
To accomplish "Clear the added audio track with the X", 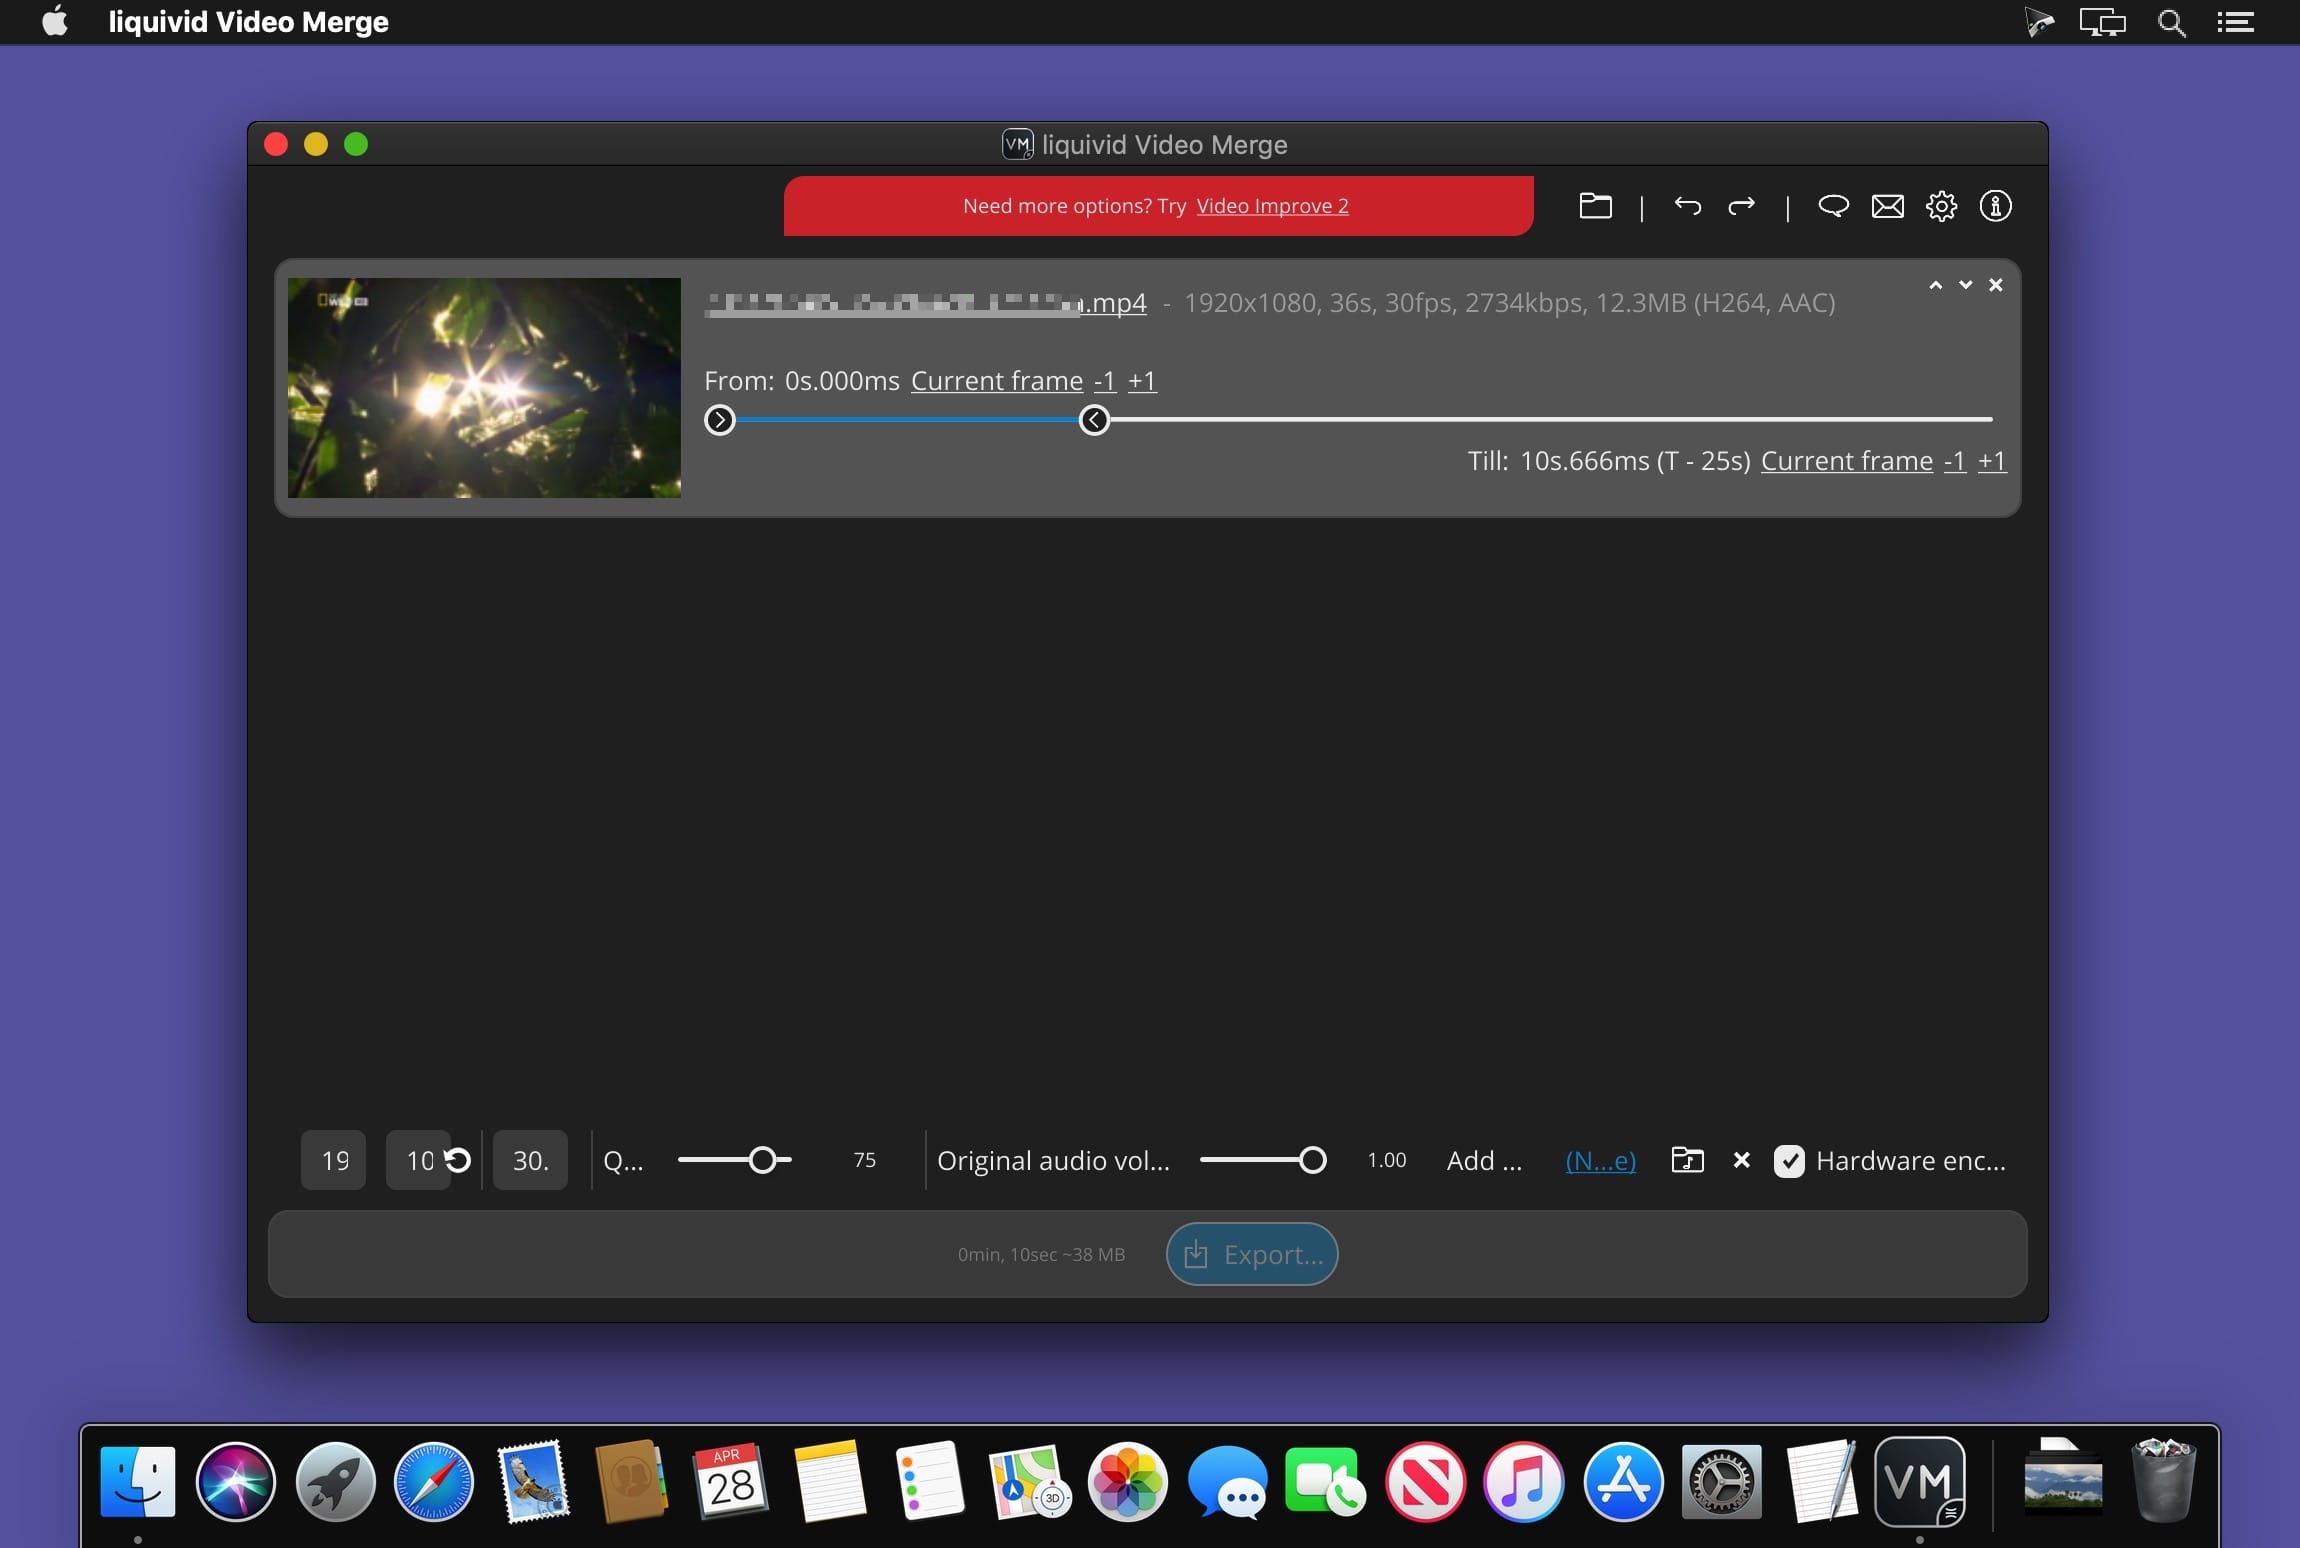I will (1742, 1160).
